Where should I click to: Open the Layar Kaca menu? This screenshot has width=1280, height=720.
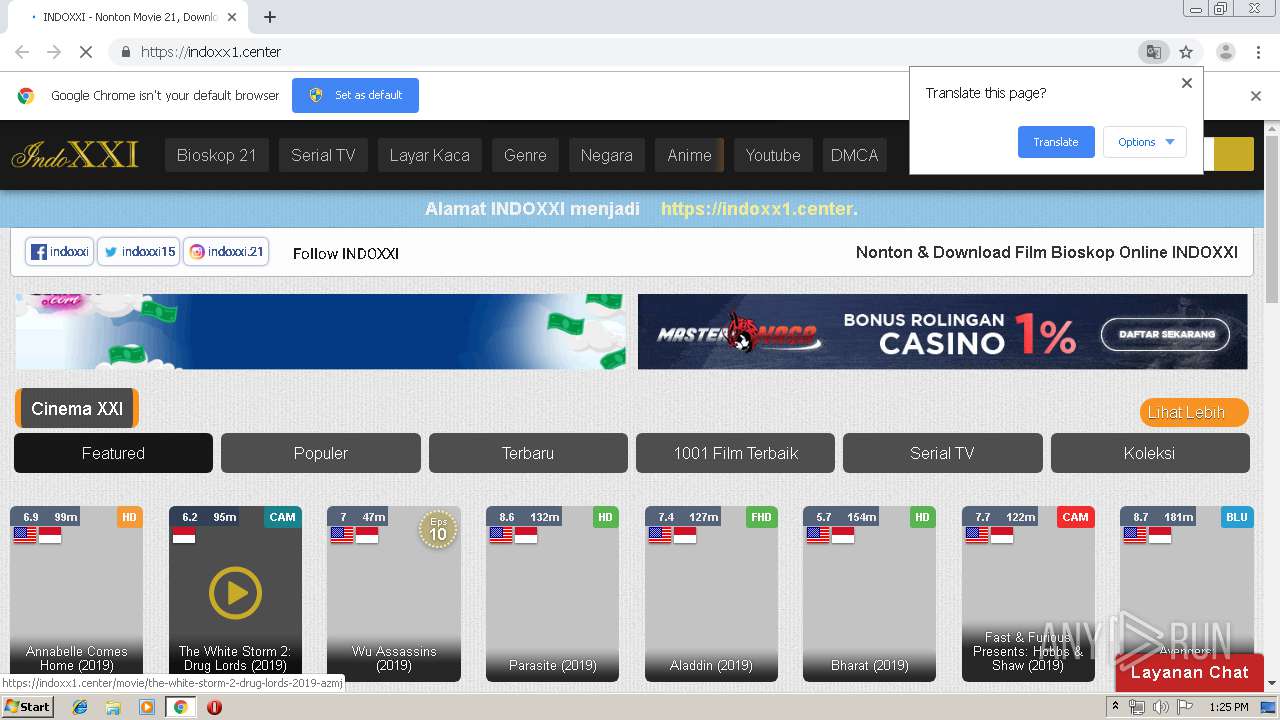(x=429, y=155)
